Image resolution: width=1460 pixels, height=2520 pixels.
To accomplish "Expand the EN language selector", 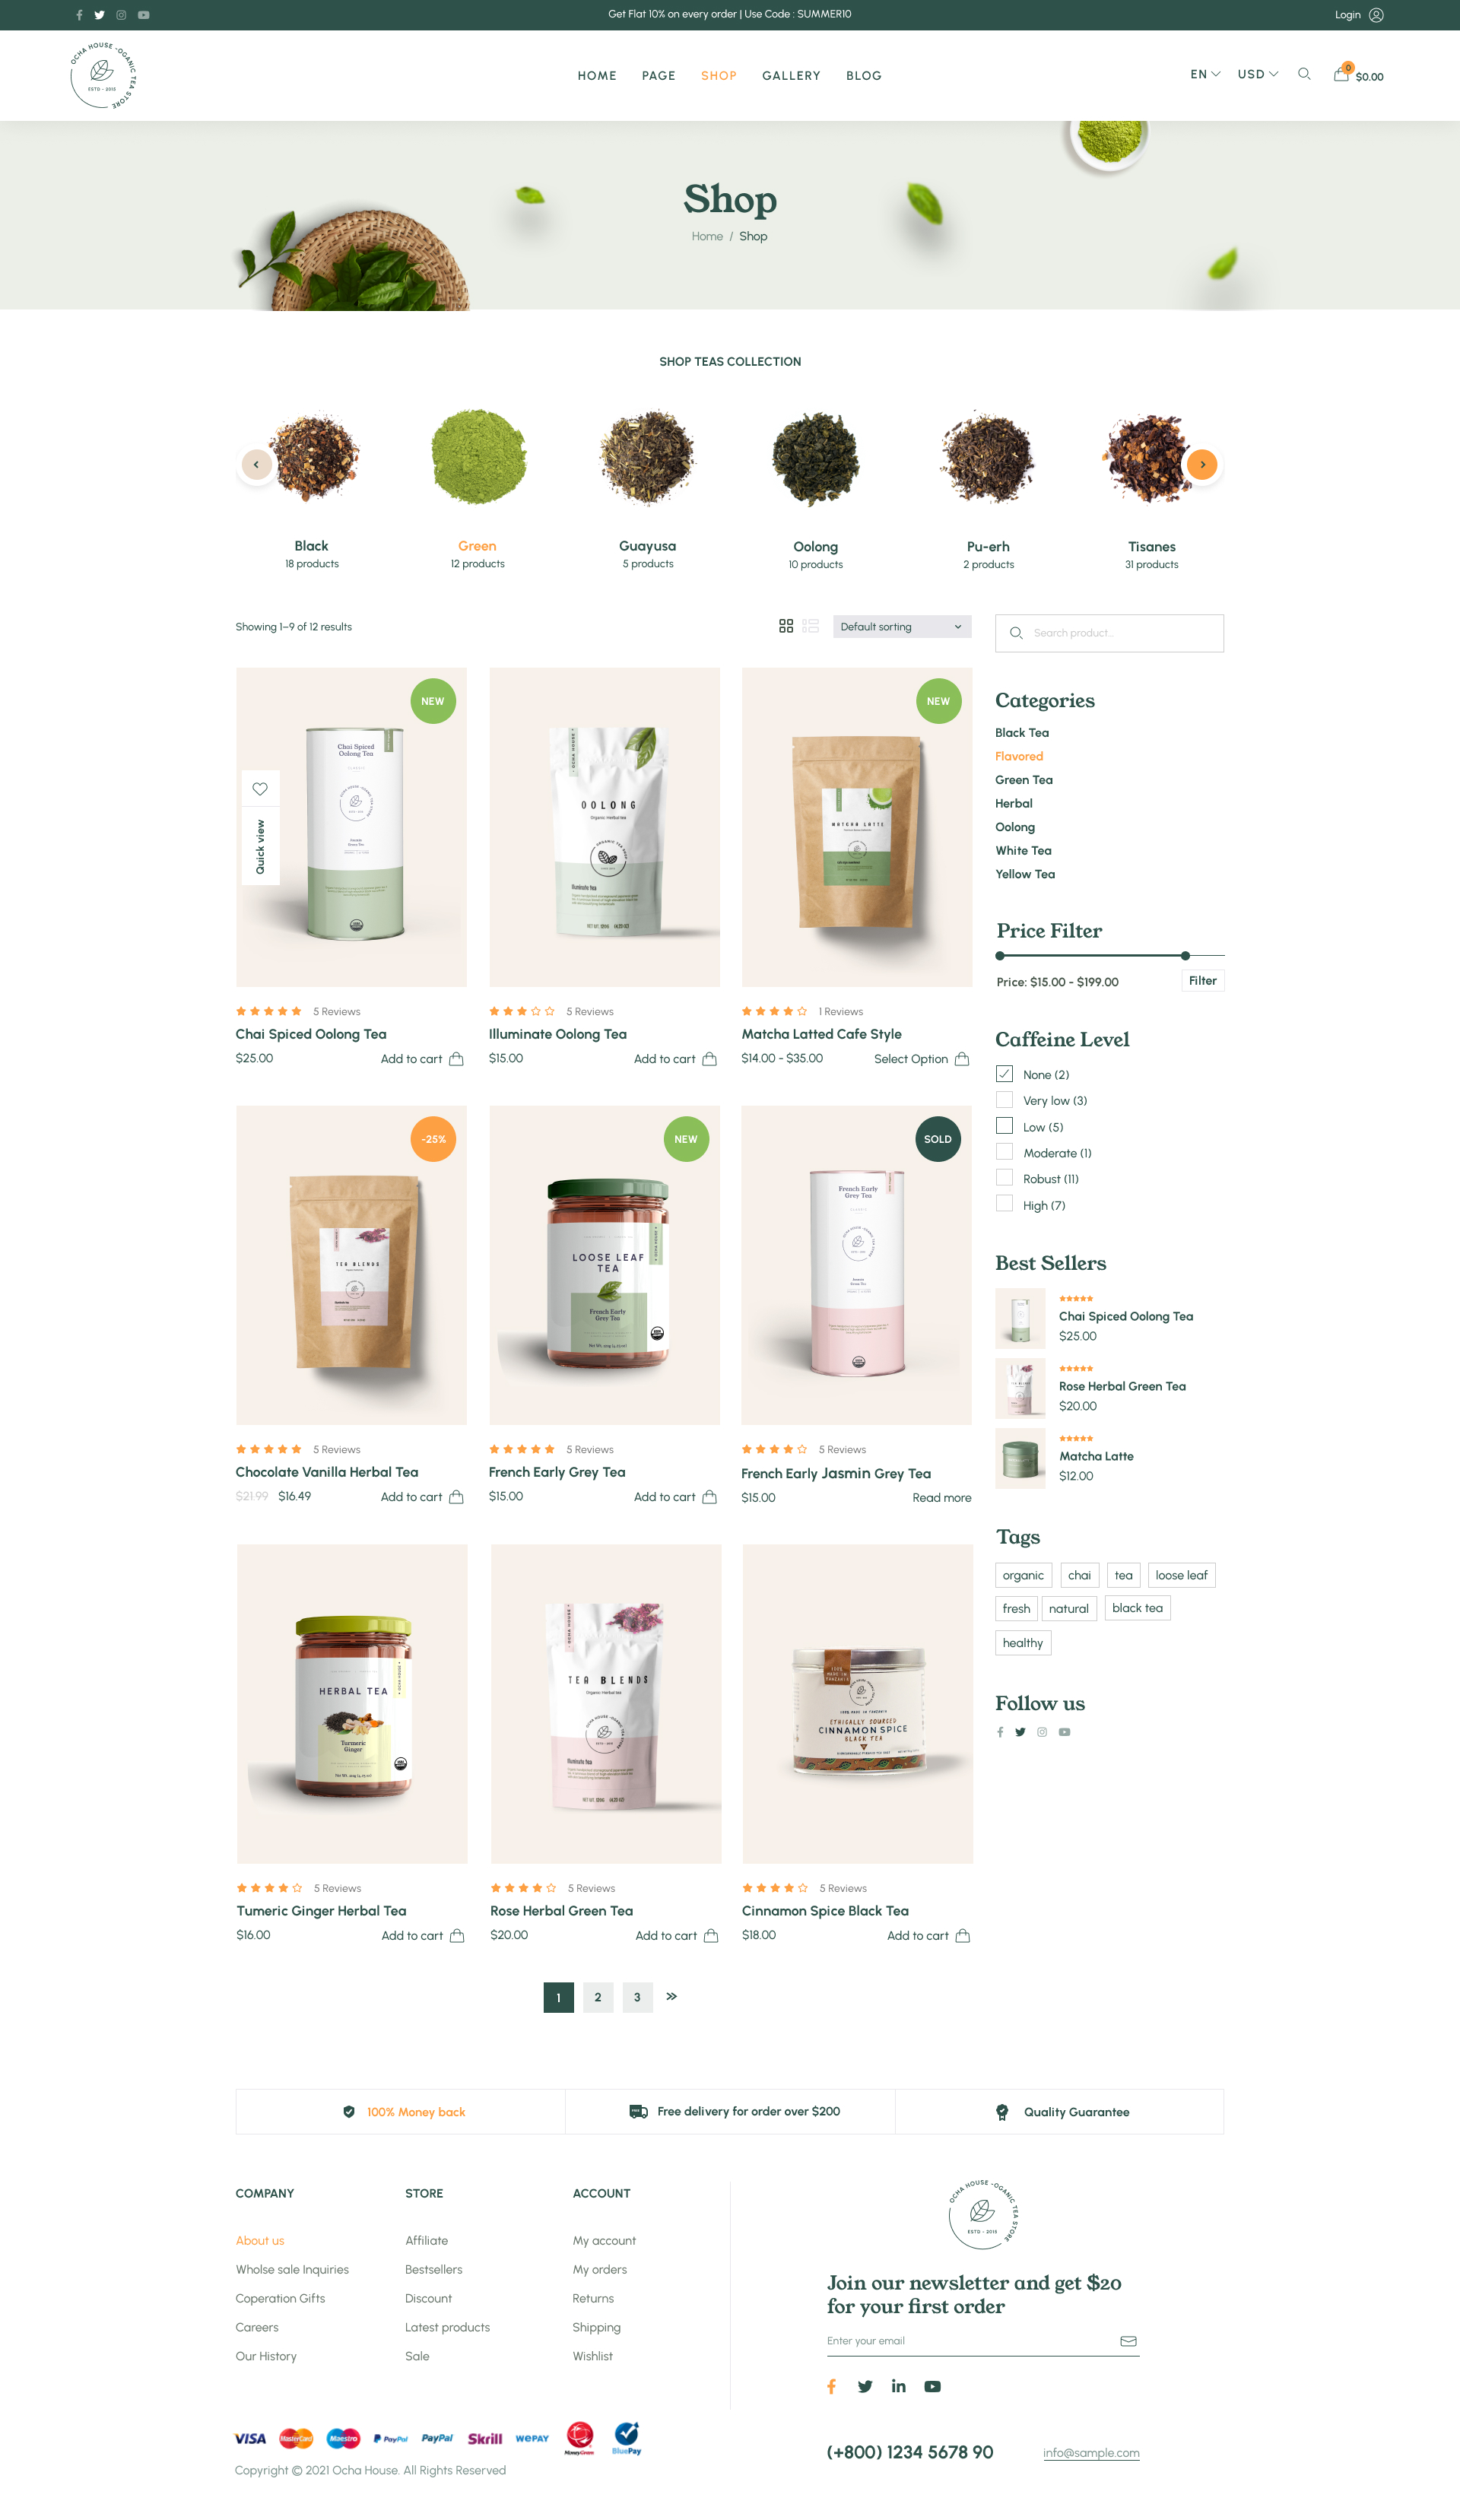I will point(1205,74).
